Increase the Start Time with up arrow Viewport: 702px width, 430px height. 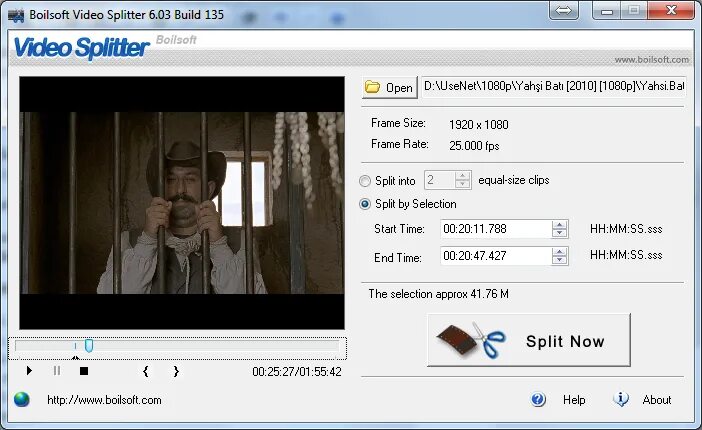pos(559,225)
